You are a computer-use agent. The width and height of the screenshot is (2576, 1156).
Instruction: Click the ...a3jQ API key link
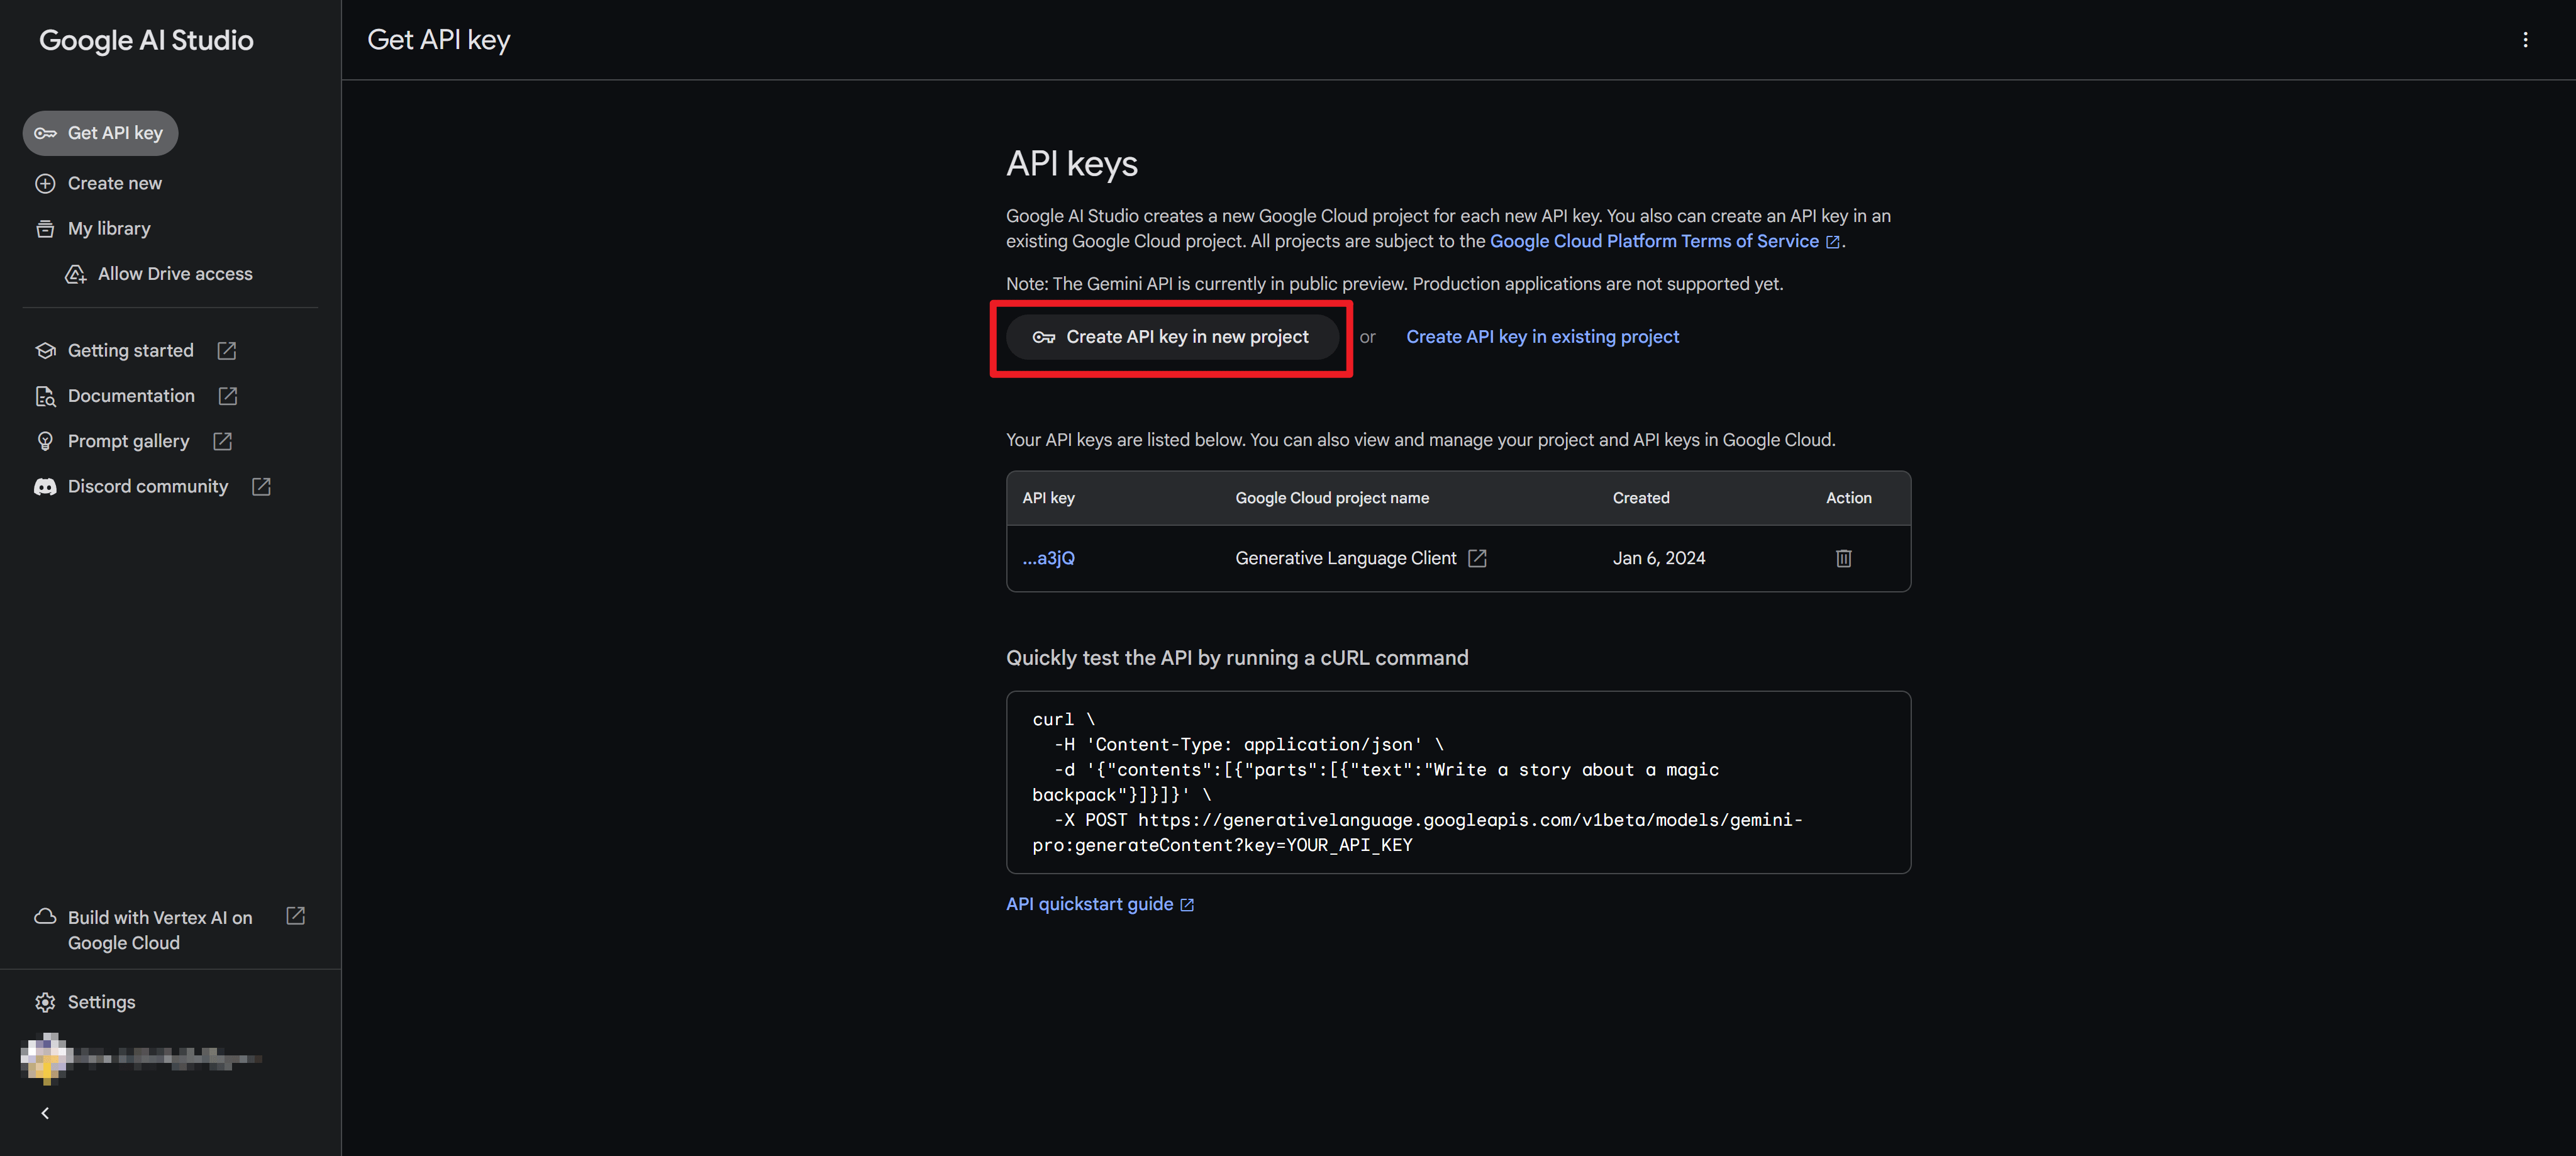point(1048,558)
